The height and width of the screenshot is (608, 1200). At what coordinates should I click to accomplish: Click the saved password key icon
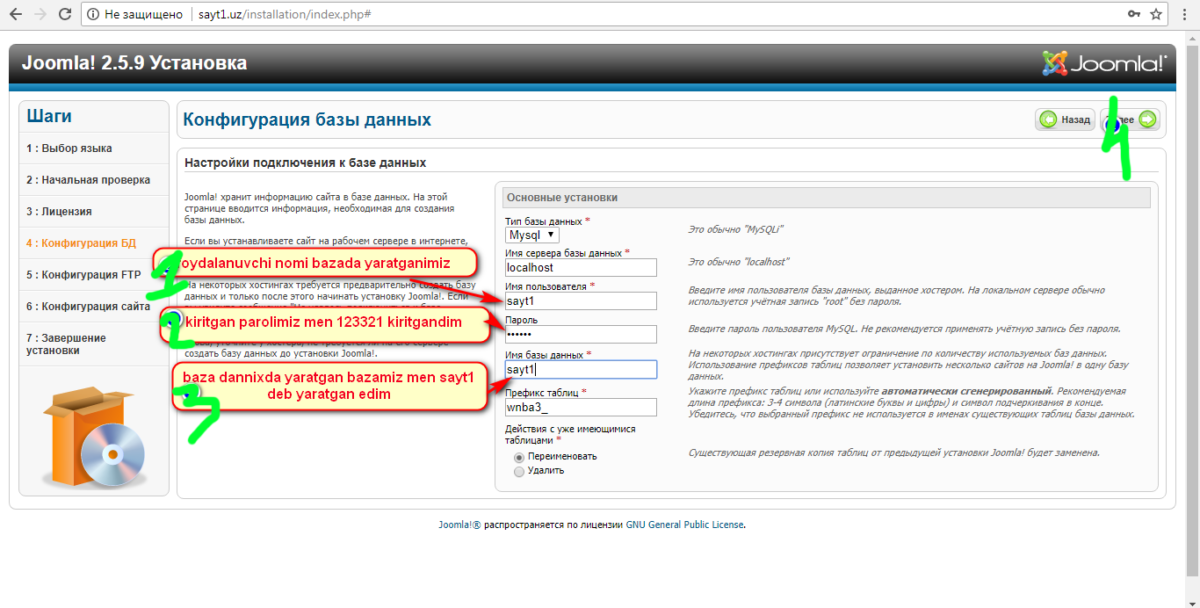click(x=1133, y=15)
